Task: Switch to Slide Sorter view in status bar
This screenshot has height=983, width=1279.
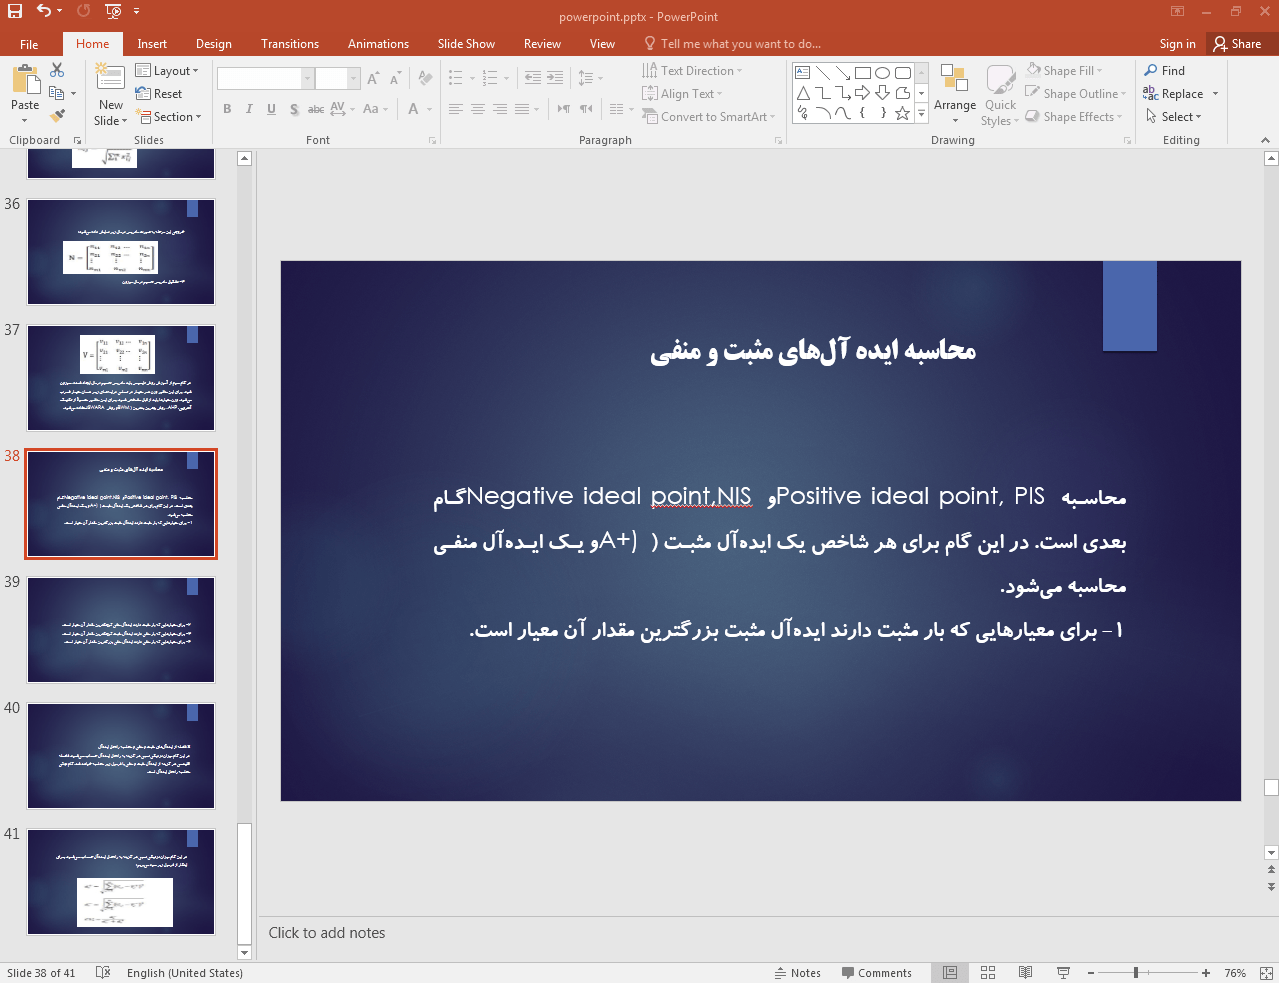Action: coord(987,972)
